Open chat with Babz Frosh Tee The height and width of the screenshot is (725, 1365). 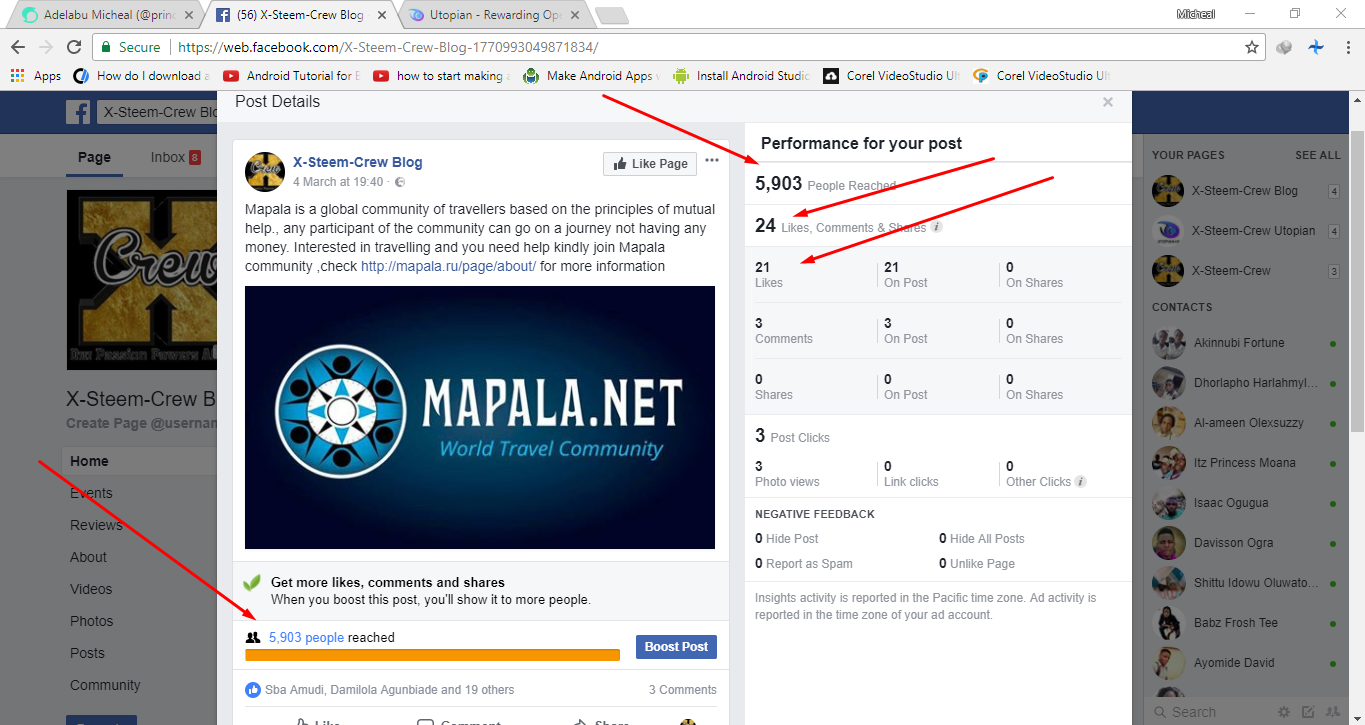1245,622
